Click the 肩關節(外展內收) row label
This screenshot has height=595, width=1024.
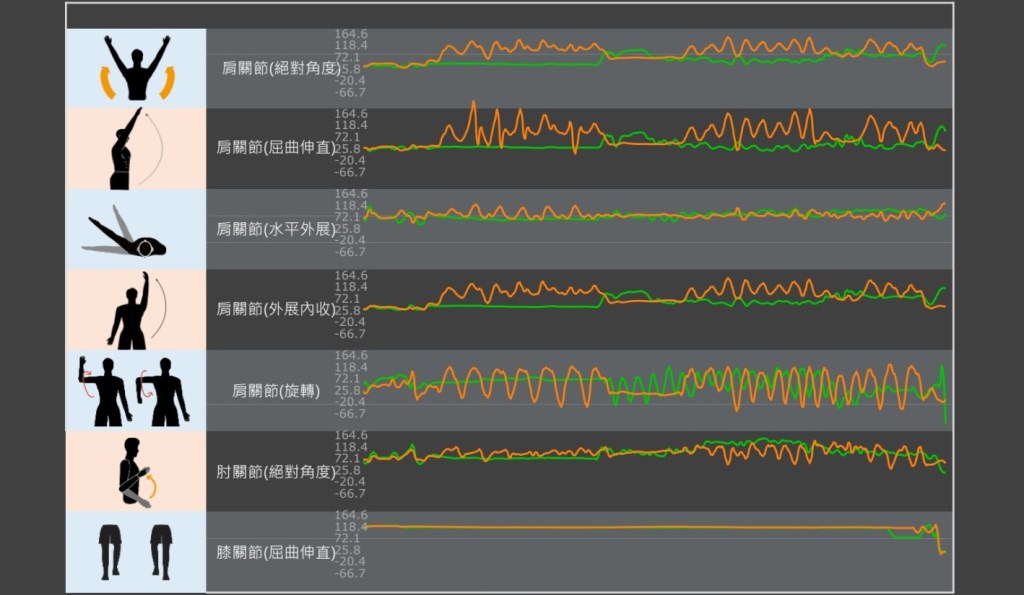point(277,309)
